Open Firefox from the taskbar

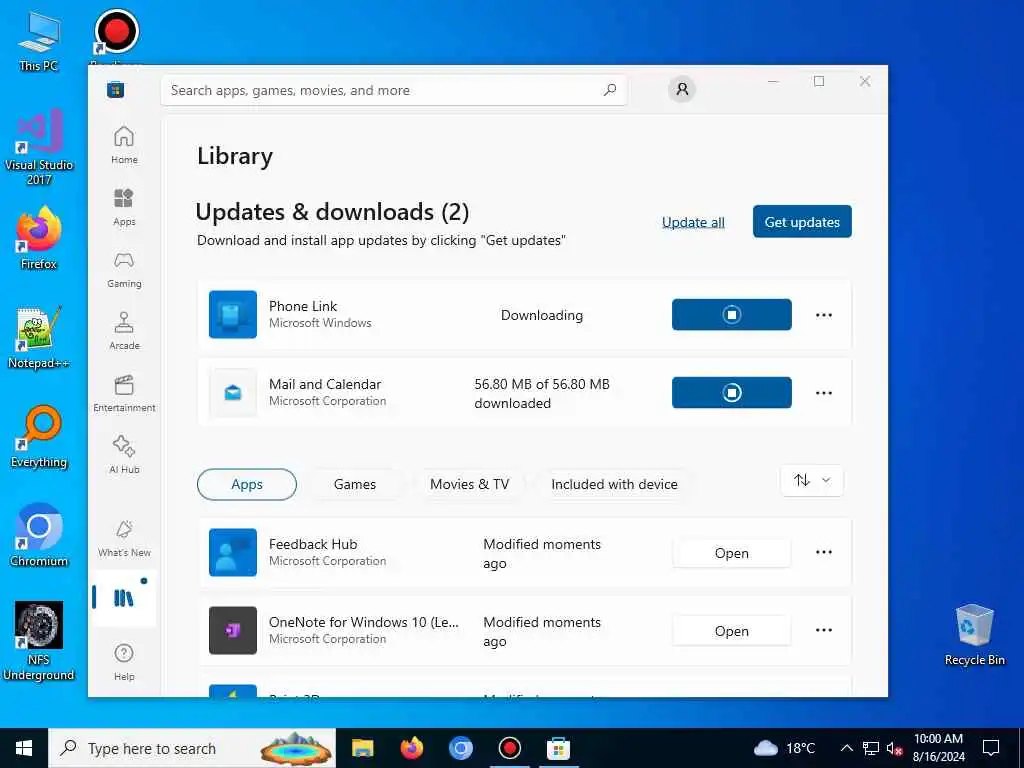pyautogui.click(x=411, y=748)
